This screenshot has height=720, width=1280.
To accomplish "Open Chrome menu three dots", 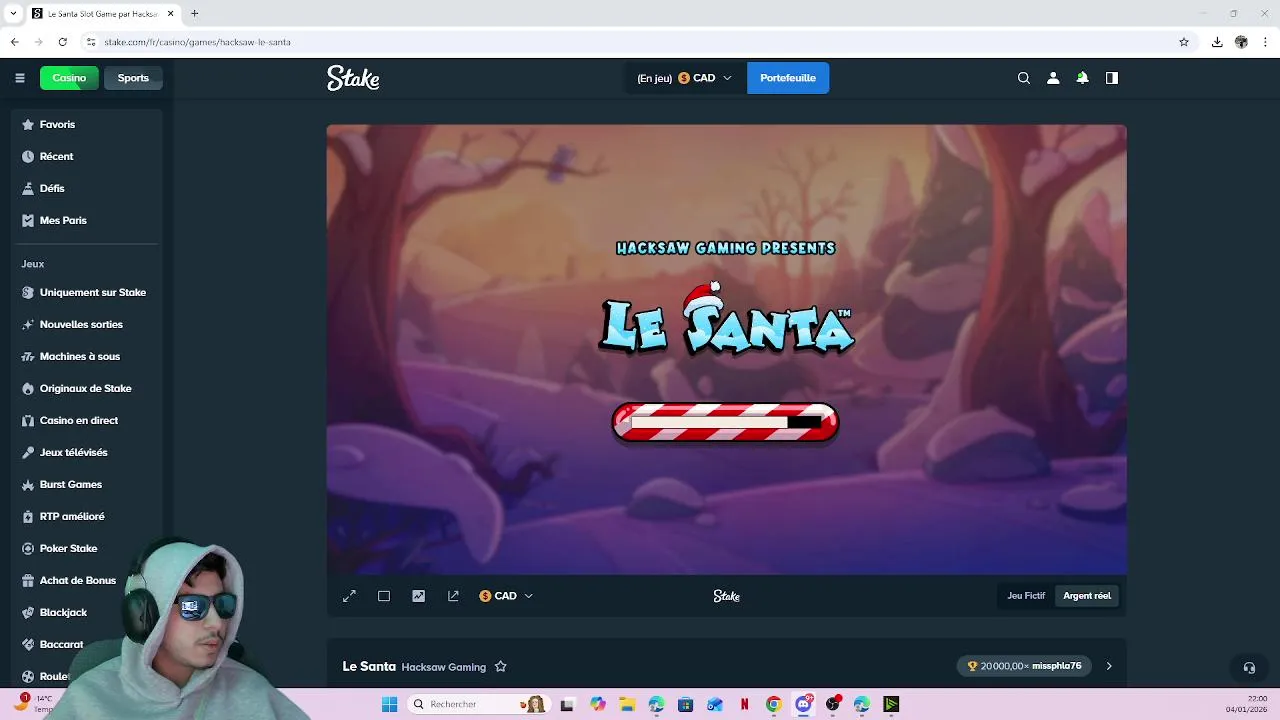I will 1266,42.
